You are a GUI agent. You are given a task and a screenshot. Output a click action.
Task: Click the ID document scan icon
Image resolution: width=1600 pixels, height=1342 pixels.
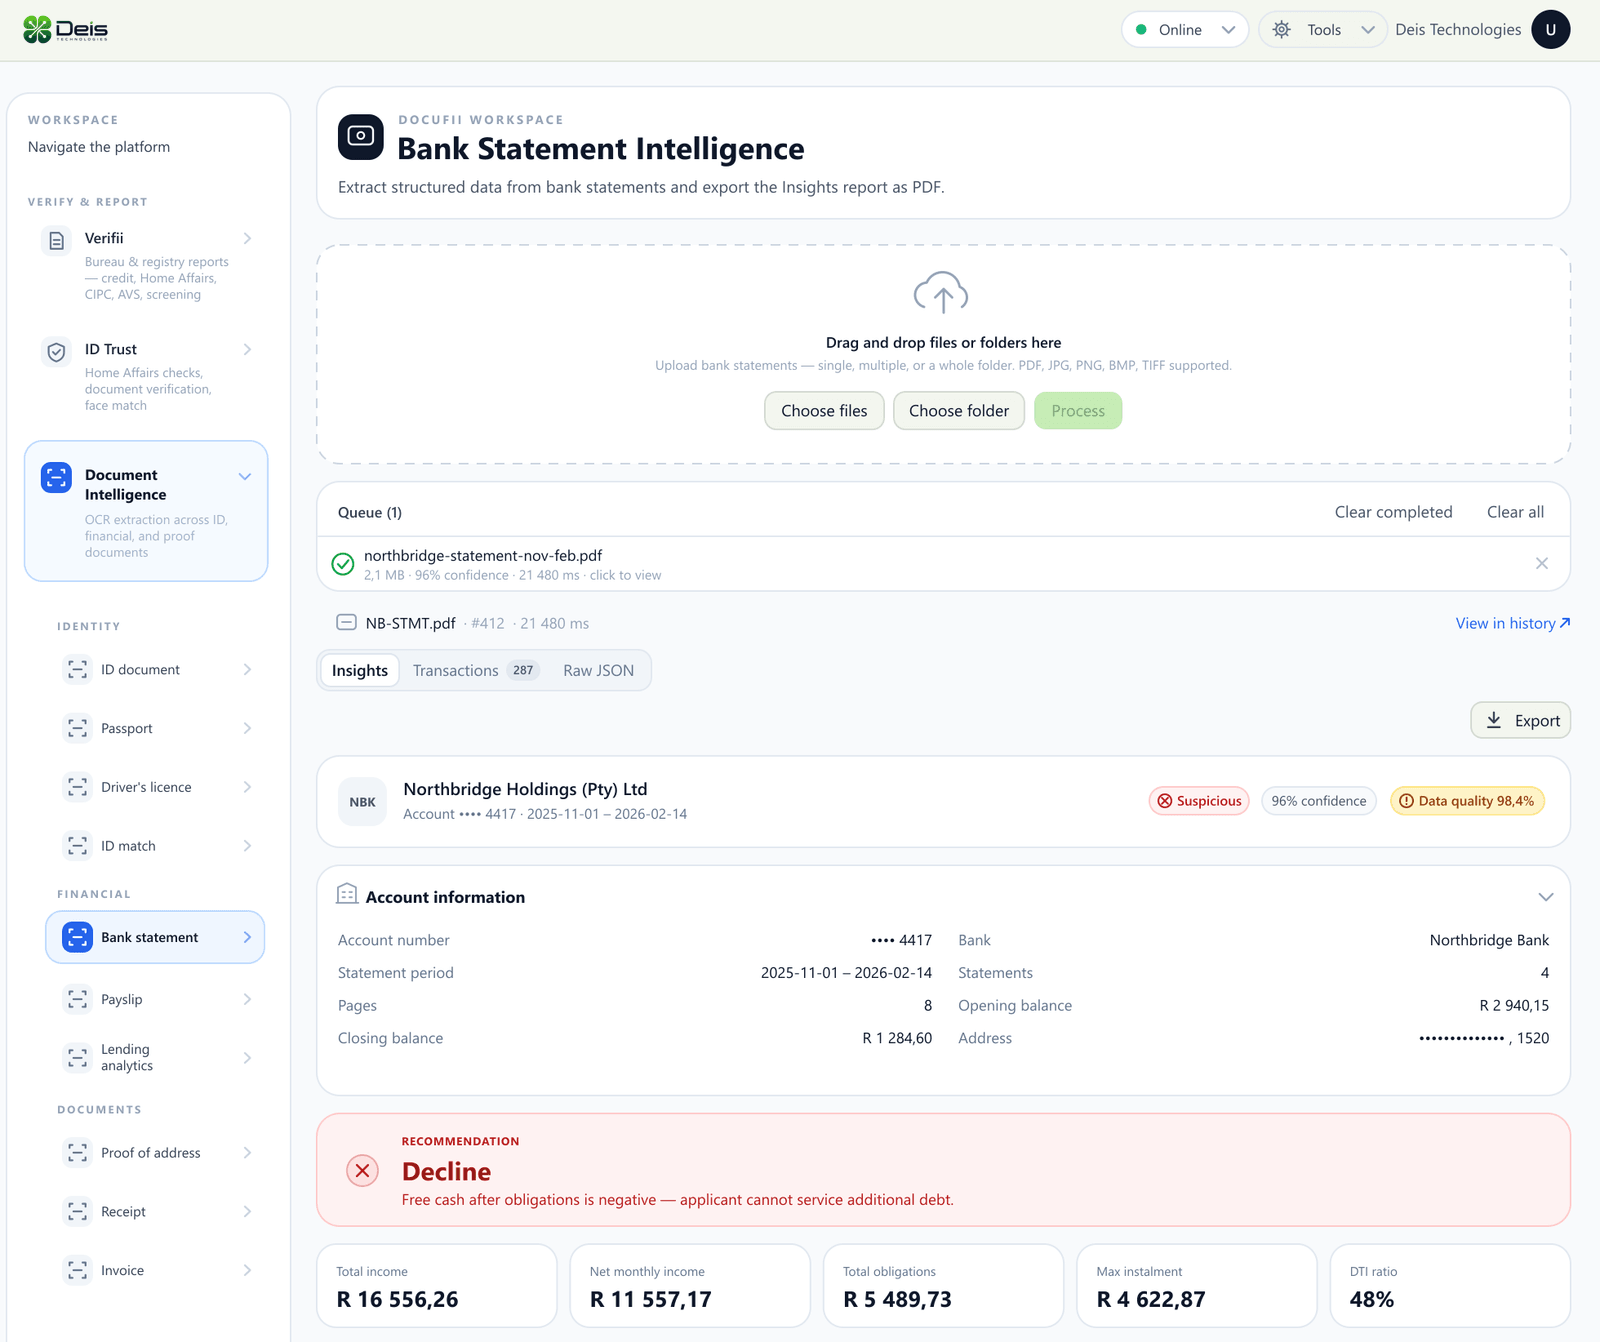pyautogui.click(x=77, y=669)
